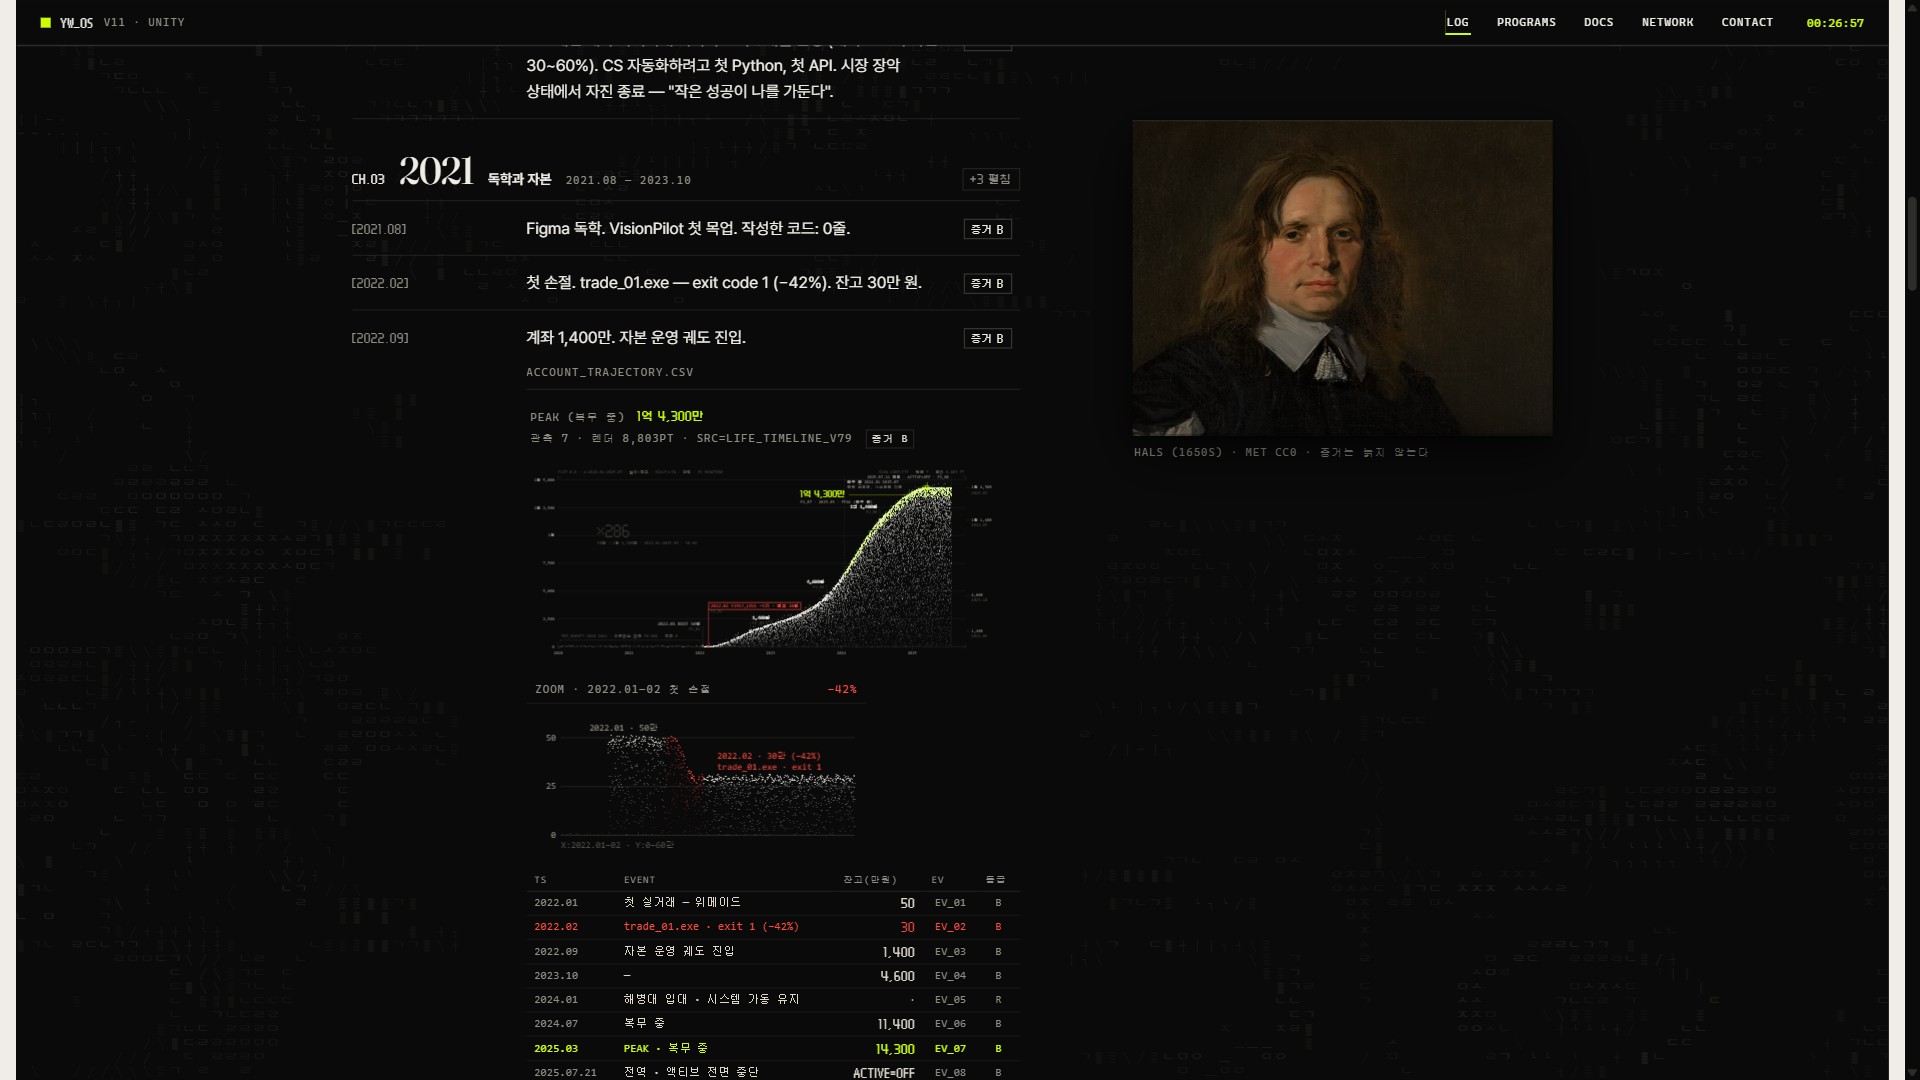Screen dimensions: 1920x1080
Task: Click the EV_07 cell in the peak row
Action: (950, 1049)
